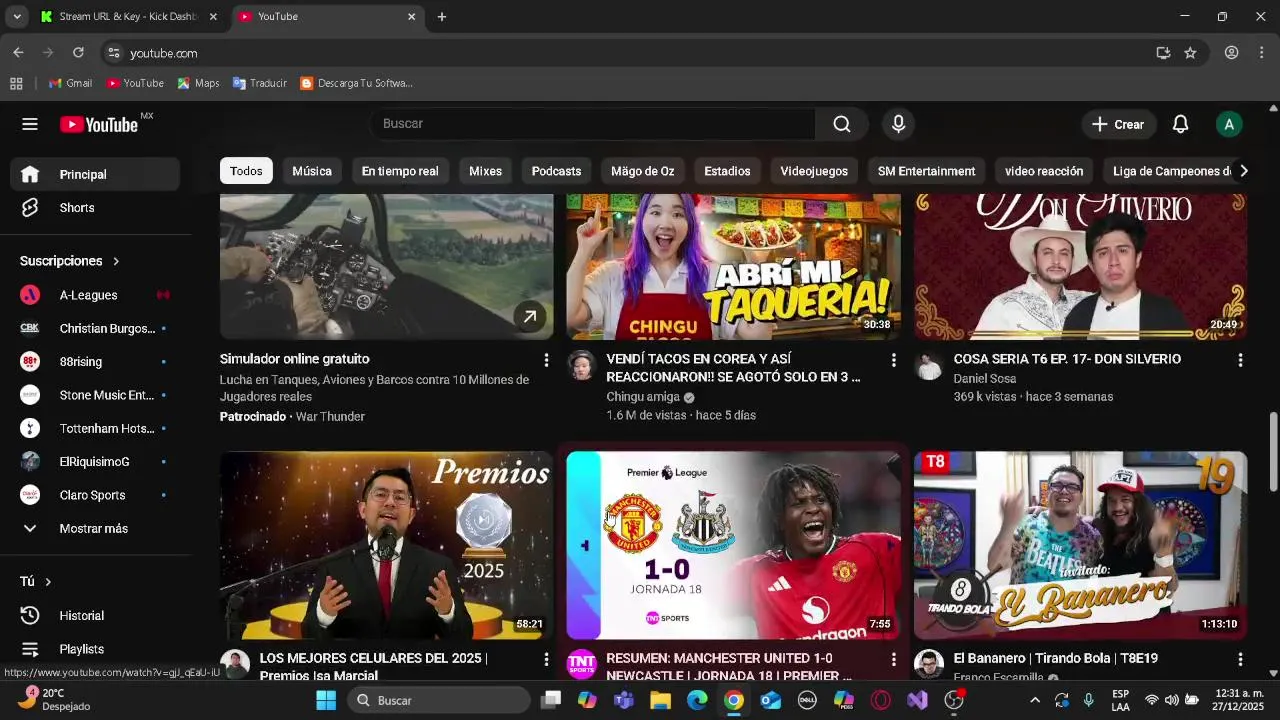Click the Crear button
Viewport: 1280px width, 720px height.
[1118, 124]
